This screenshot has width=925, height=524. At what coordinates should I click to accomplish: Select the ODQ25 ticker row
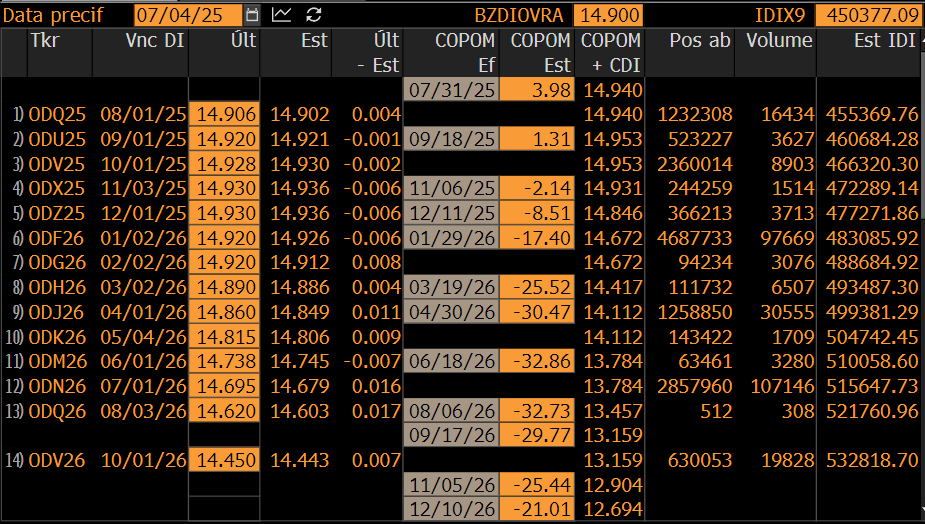tap(462, 114)
